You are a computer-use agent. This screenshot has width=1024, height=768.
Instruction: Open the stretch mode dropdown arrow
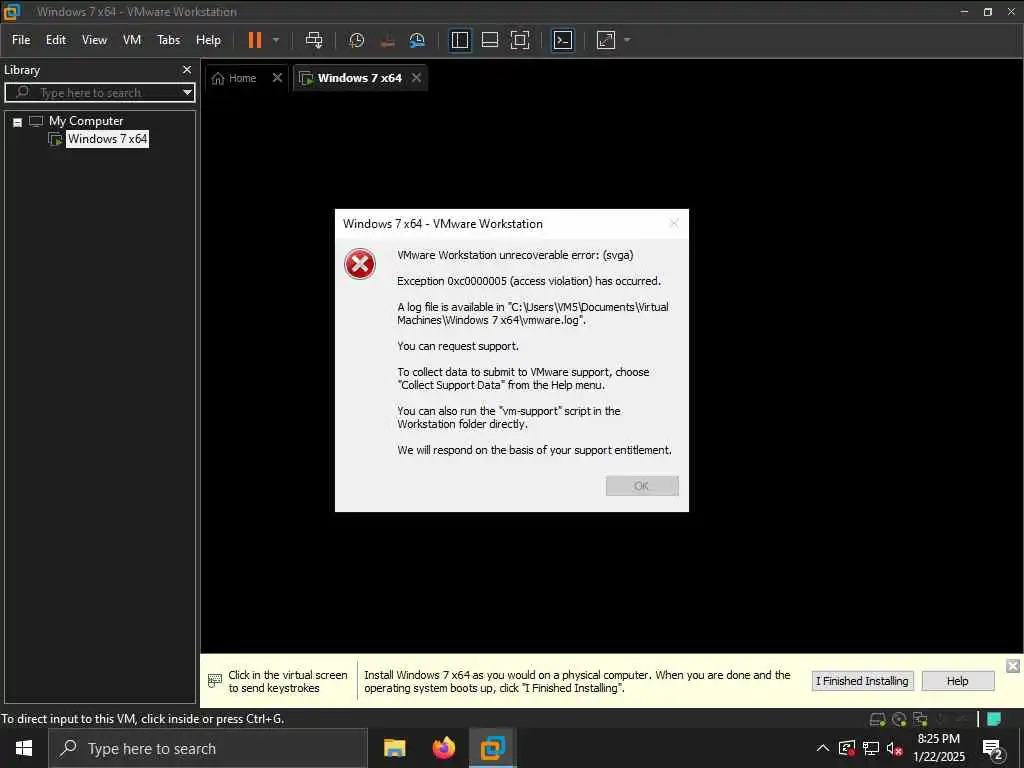[x=627, y=40]
